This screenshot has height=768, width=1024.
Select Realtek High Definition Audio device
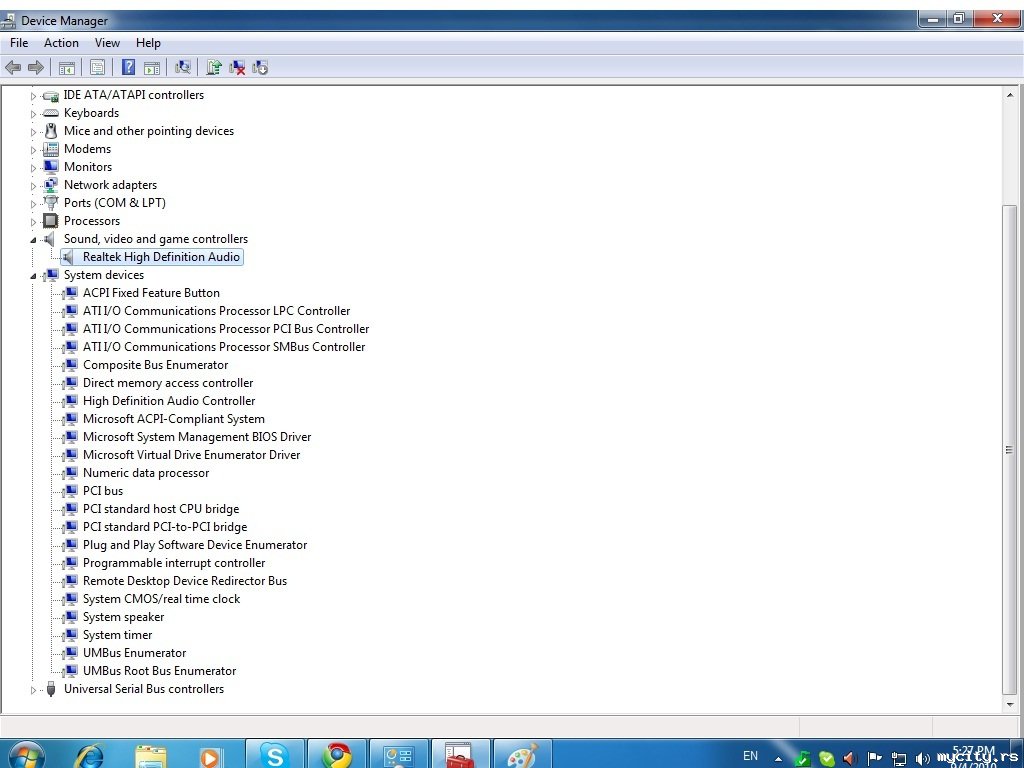pyautogui.click(x=161, y=257)
